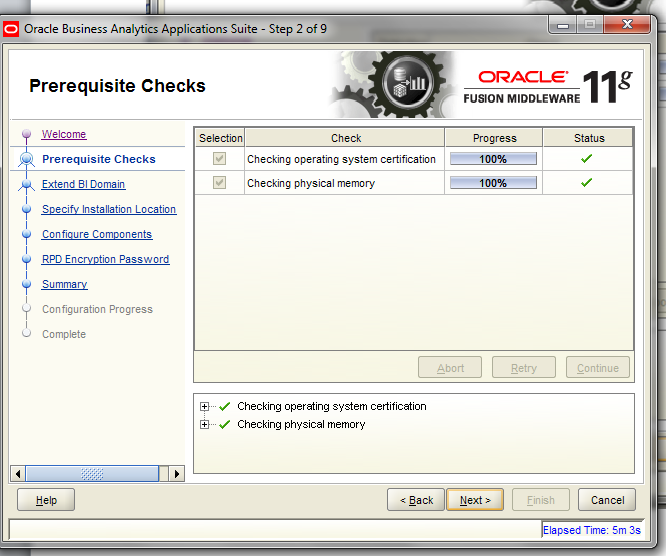
Task: Go to Extend BI Domain step
Action: pyautogui.click(x=83, y=184)
